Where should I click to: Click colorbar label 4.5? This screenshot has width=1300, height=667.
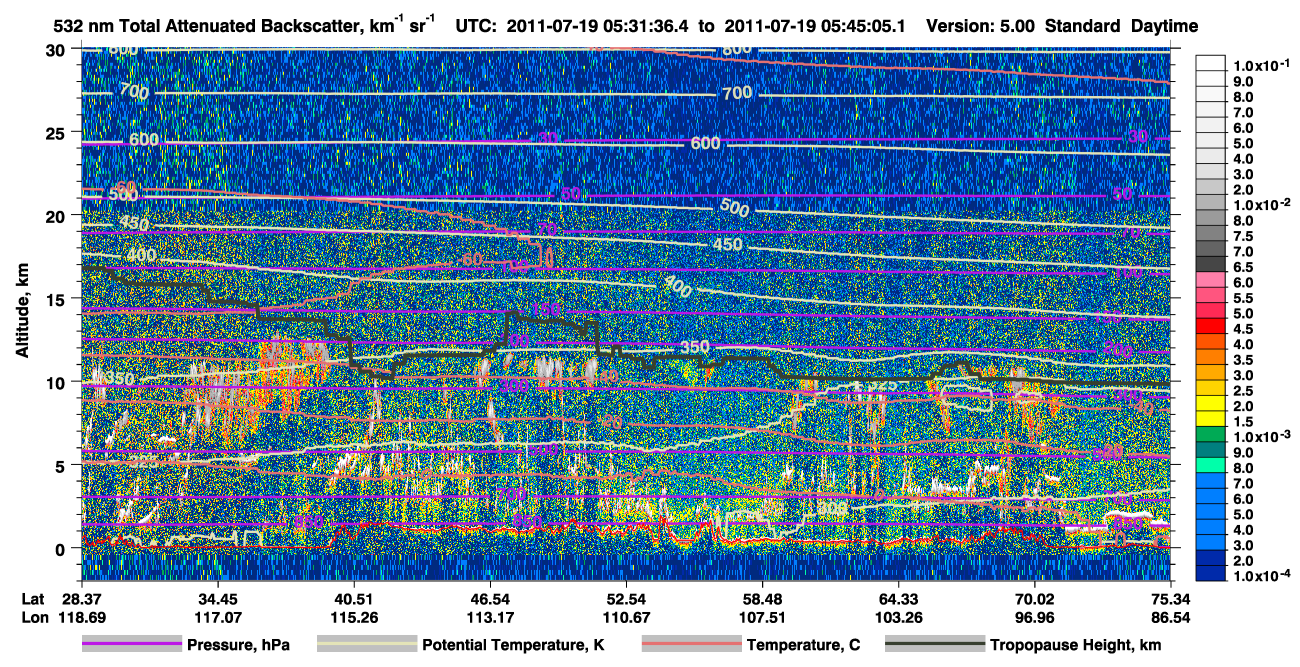[1244, 329]
